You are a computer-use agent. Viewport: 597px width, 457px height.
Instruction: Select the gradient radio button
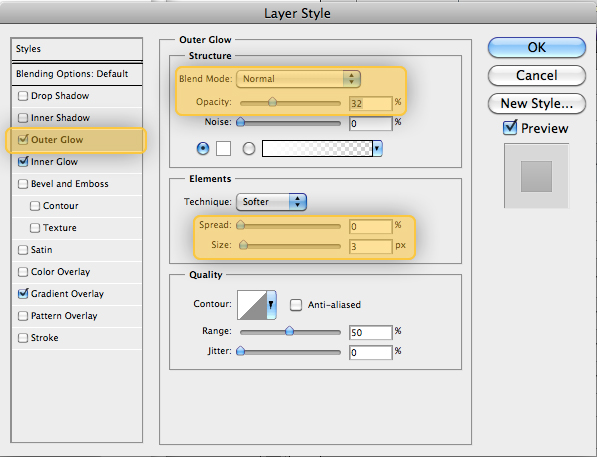tap(249, 149)
